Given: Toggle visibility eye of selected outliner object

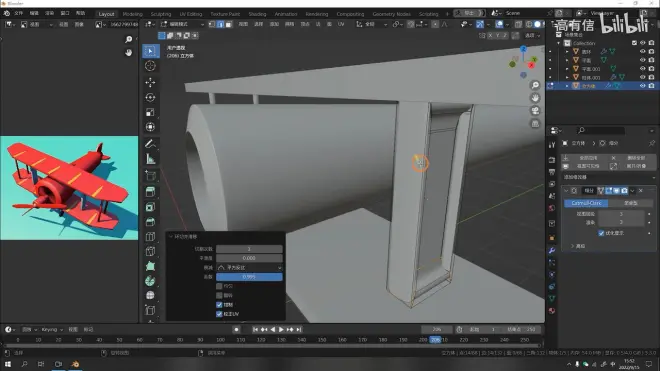Looking at the screenshot, I should tap(642, 85).
